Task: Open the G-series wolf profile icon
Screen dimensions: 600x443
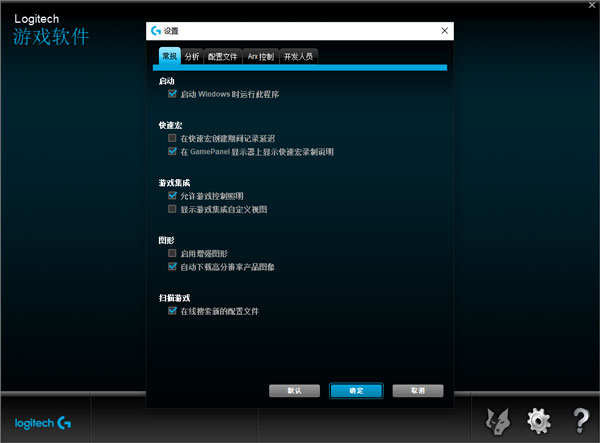Action: click(498, 421)
